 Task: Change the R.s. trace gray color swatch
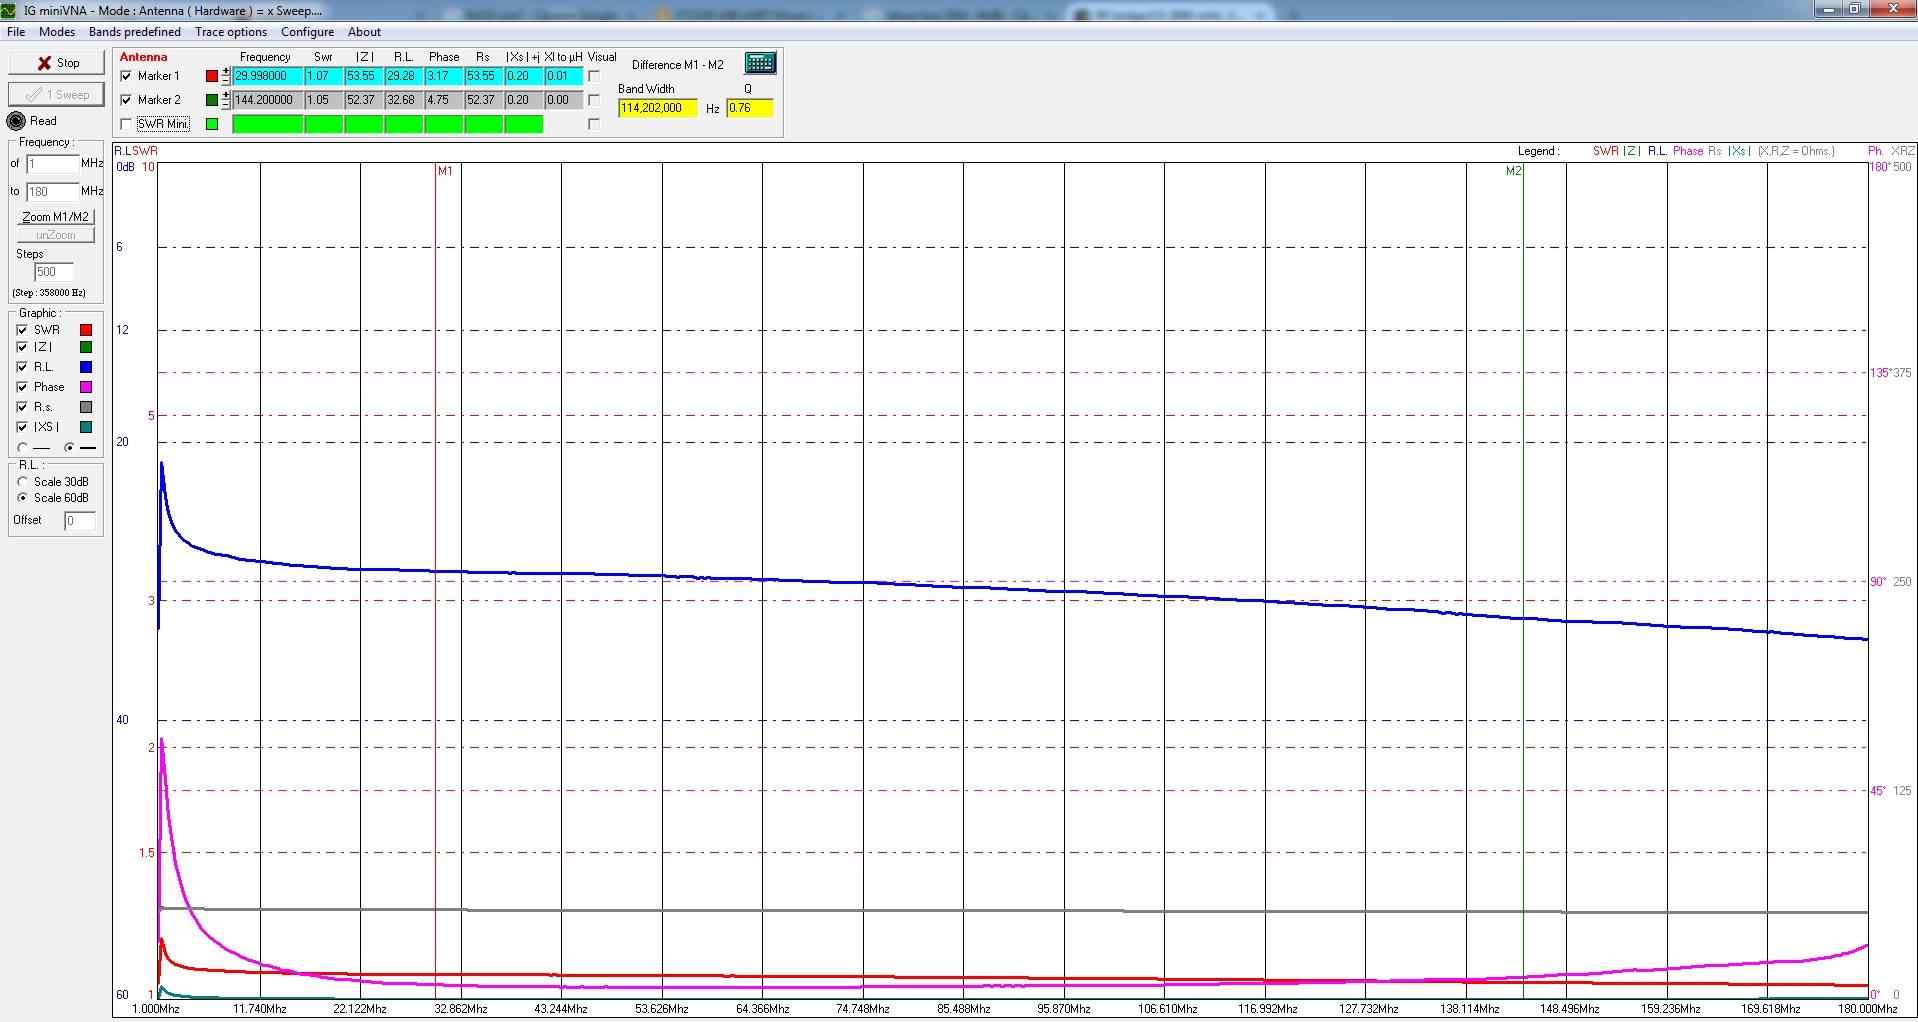[86, 407]
